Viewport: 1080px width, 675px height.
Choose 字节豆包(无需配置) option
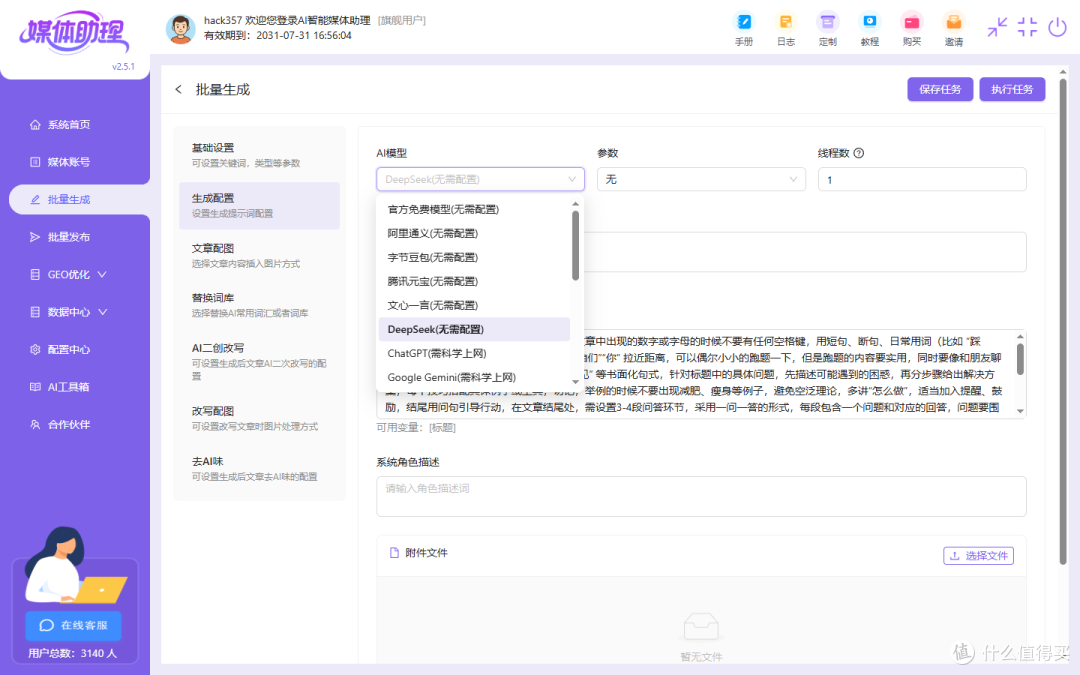475,258
